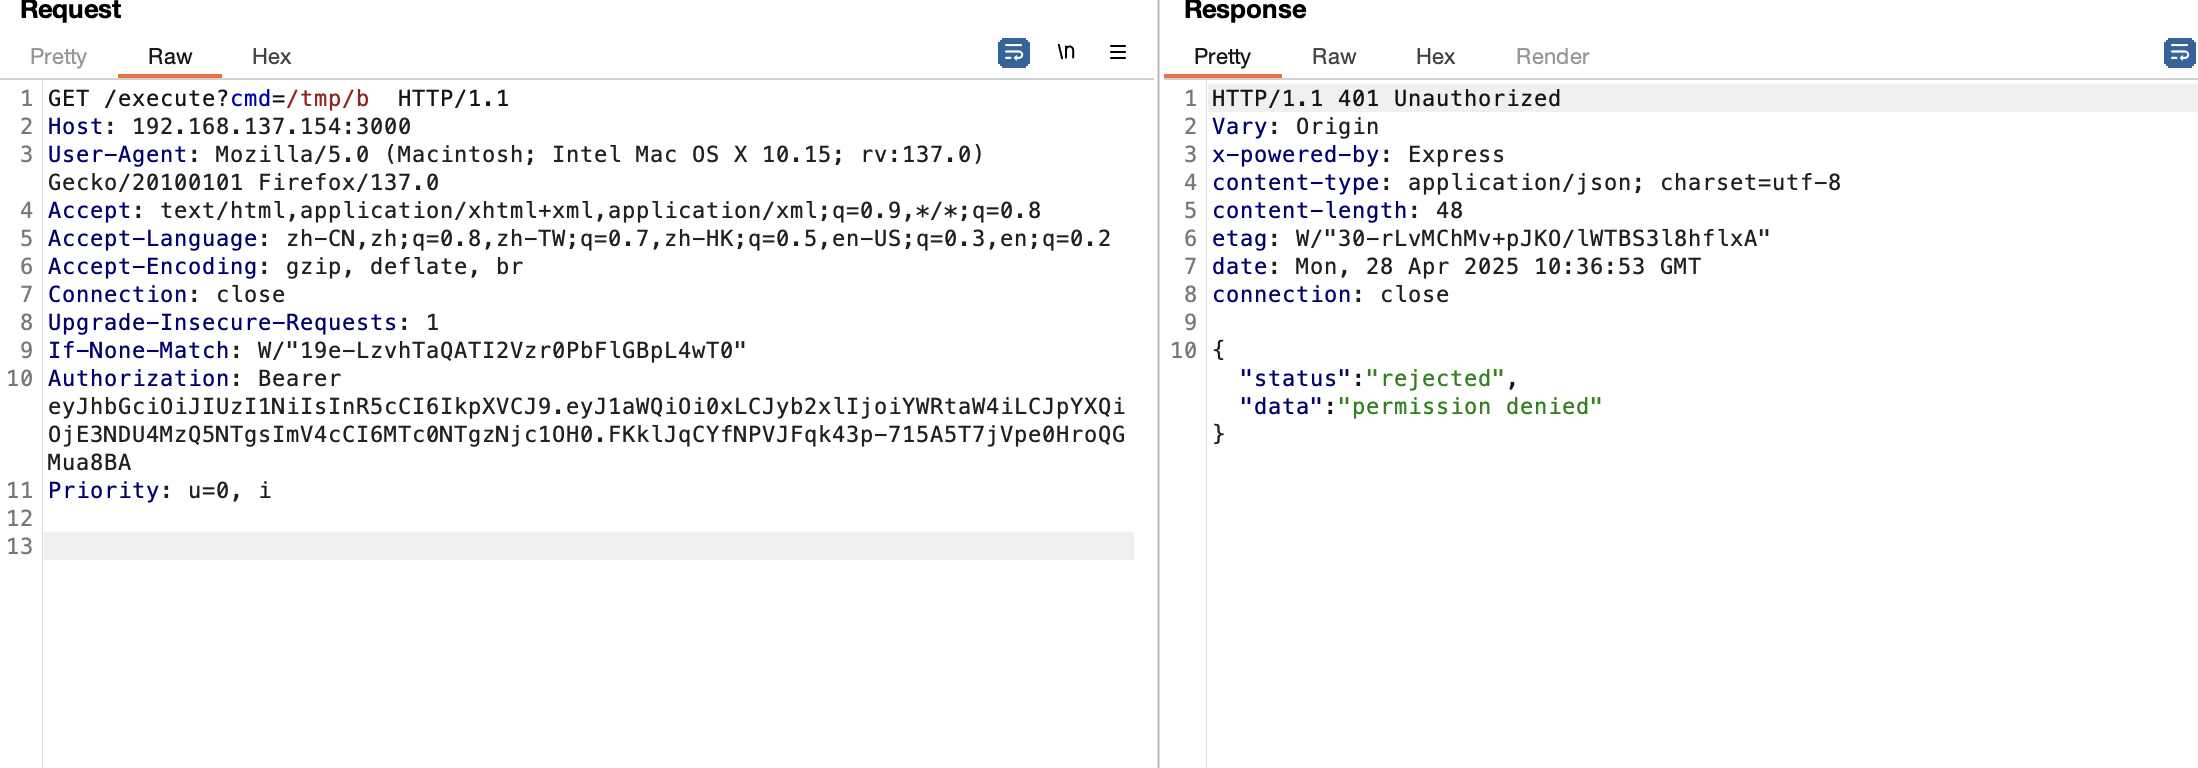Viewport: 2198px width, 768px height.
Task: Click the date: Mon, 28 Apr 2025 header
Action: pos(1456,266)
